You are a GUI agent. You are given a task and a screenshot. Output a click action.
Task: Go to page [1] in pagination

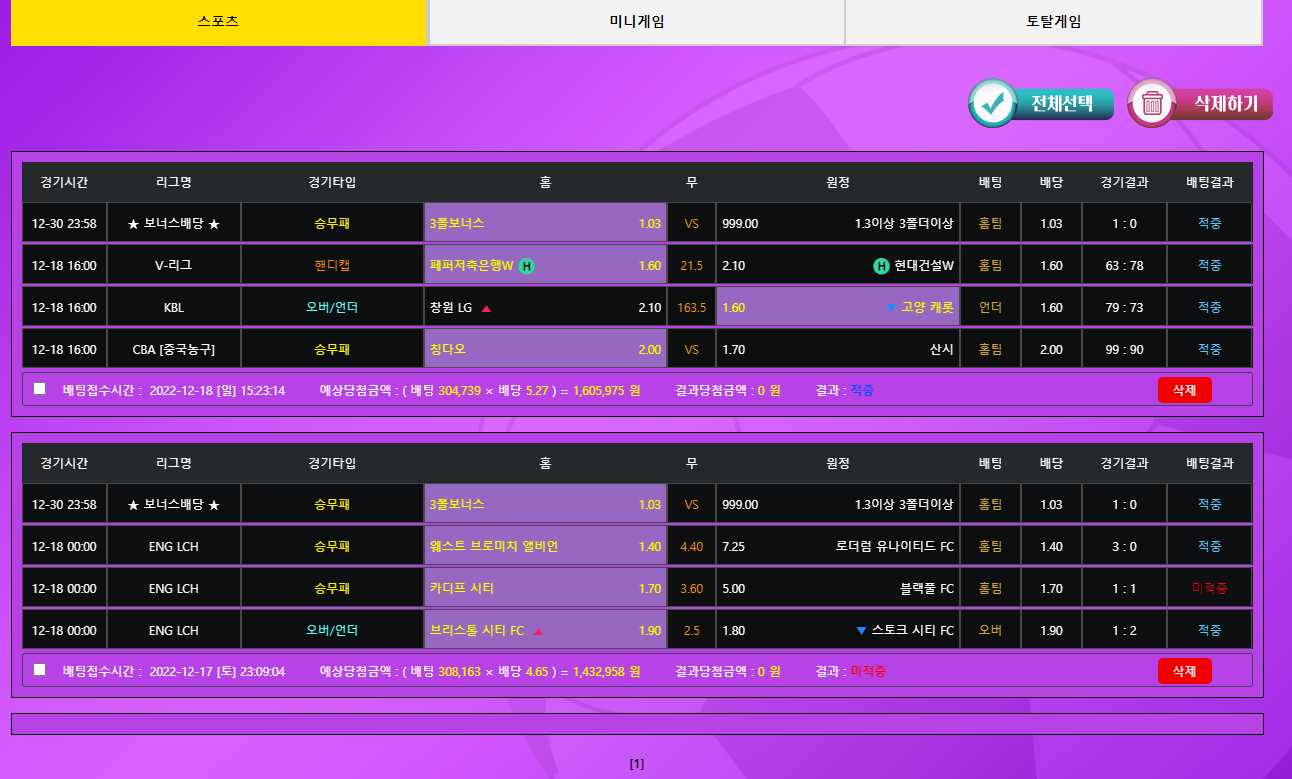pyautogui.click(x=637, y=764)
